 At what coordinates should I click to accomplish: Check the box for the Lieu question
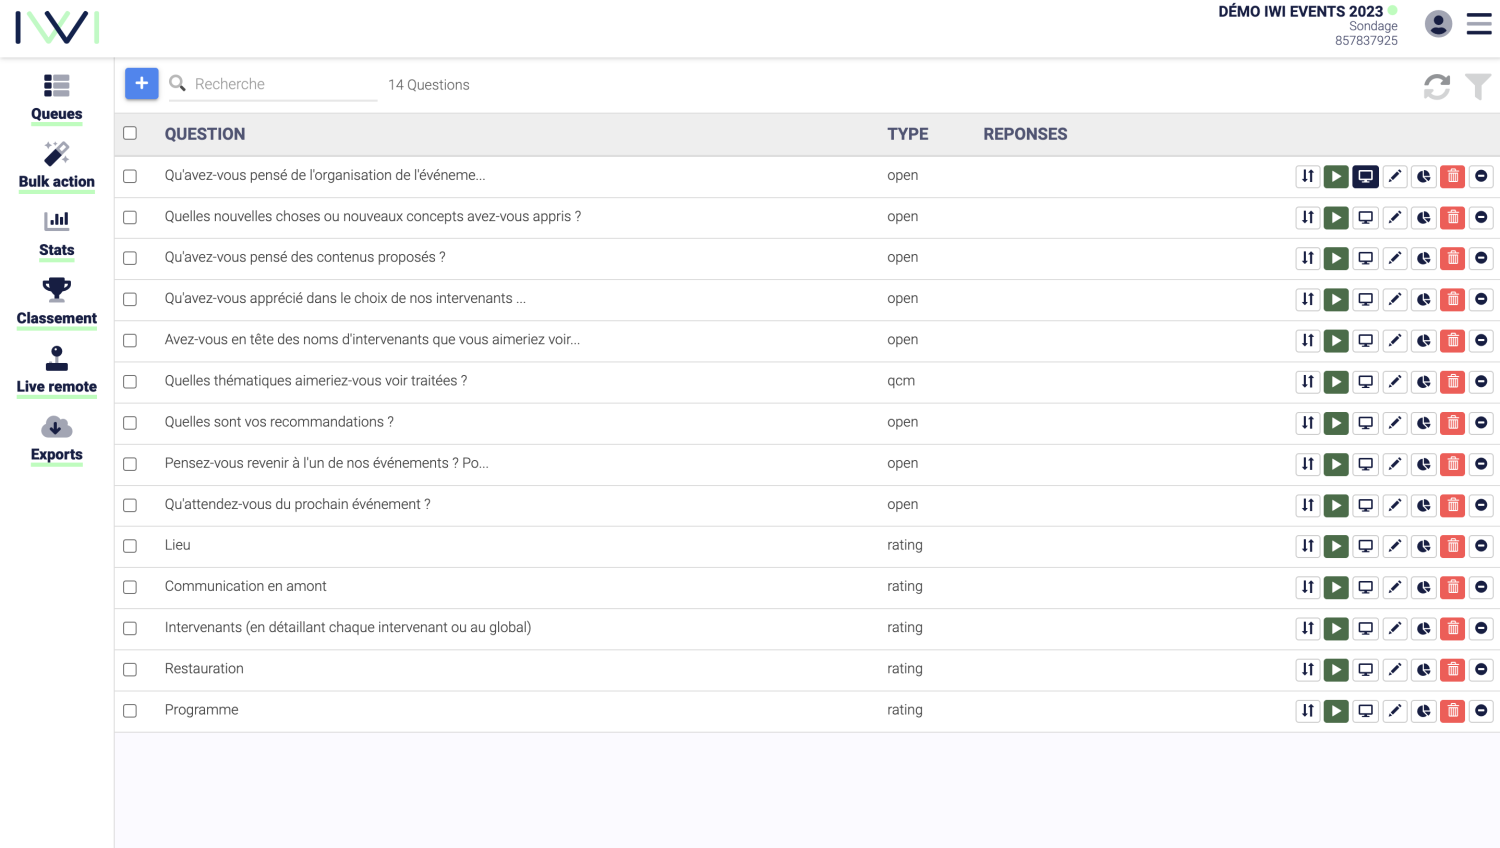point(130,546)
